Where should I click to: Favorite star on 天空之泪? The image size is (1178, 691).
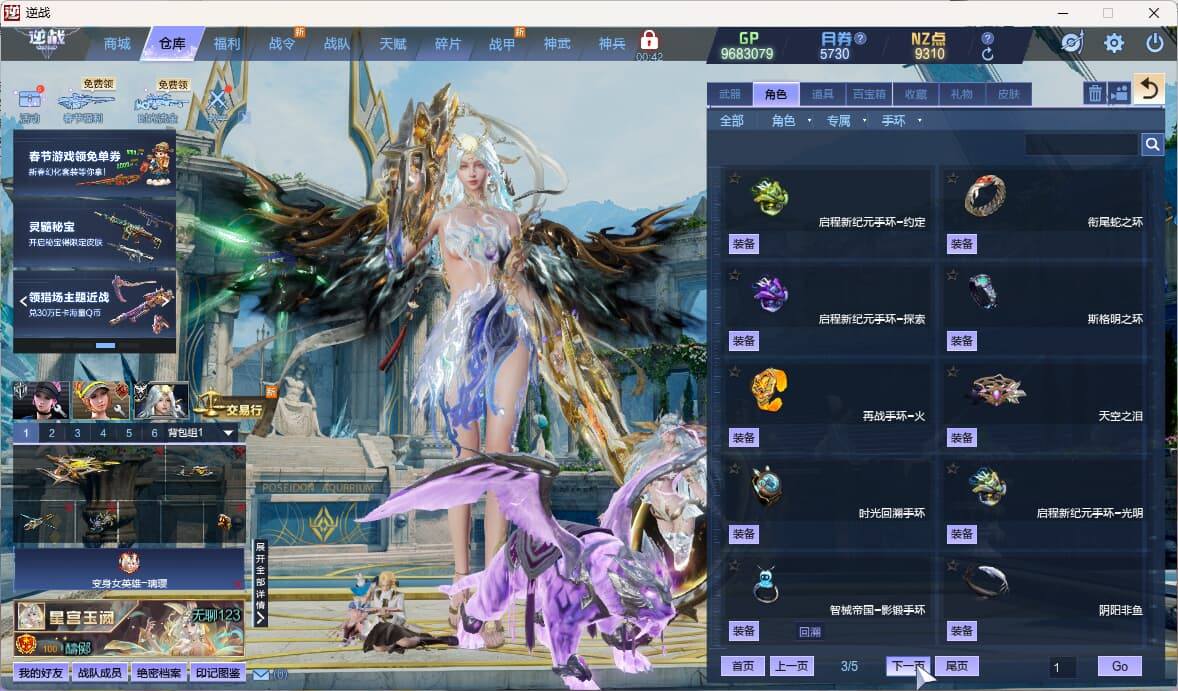click(x=952, y=371)
